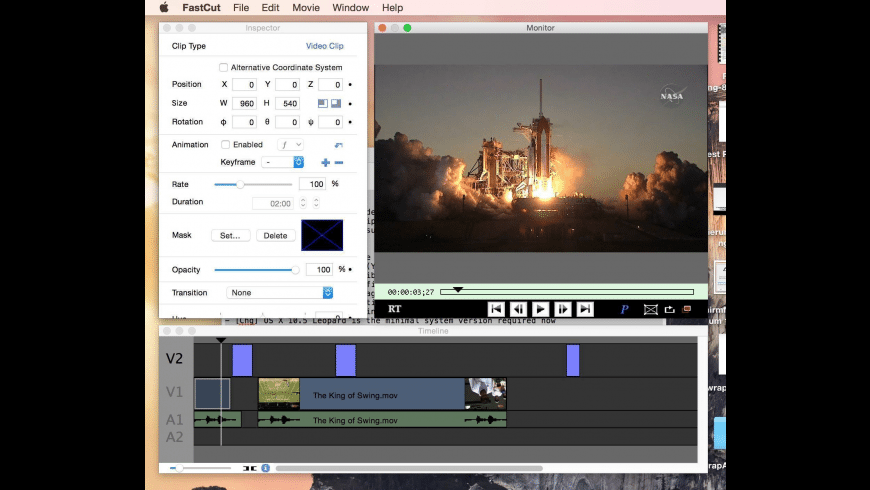
Task: Jump to end of clip in Monitor
Action: pyautogui.click(x=585, y=309)
